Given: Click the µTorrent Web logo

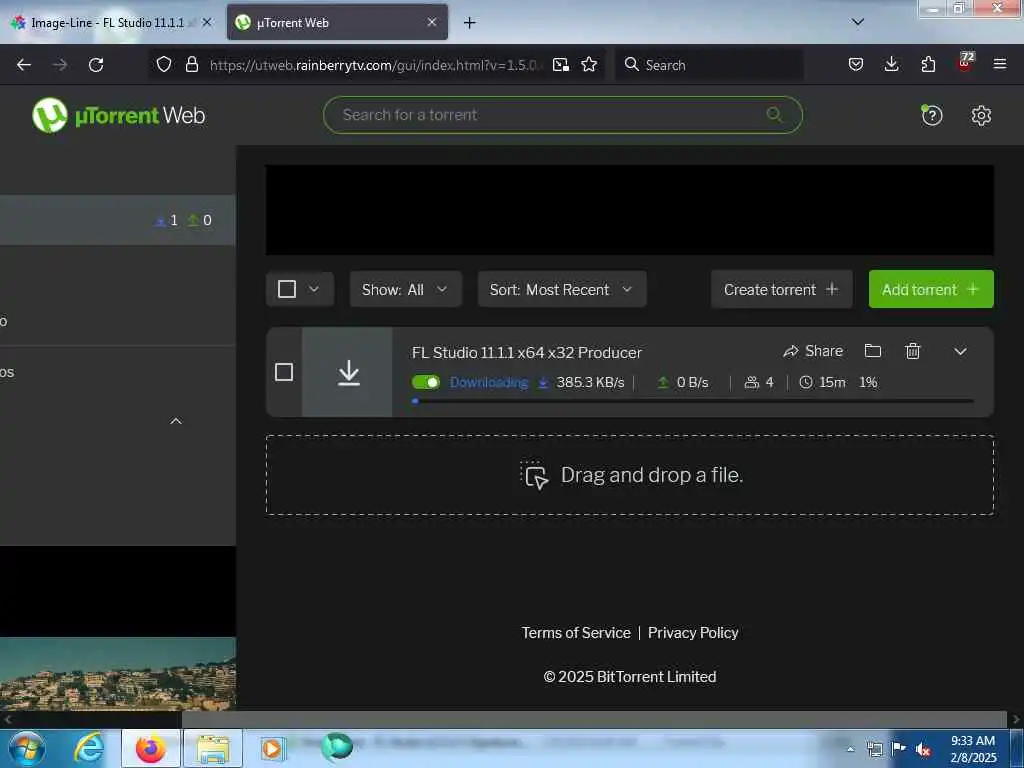Looking at the screenshot, I should pyautogui.click(x=118, y=115).
